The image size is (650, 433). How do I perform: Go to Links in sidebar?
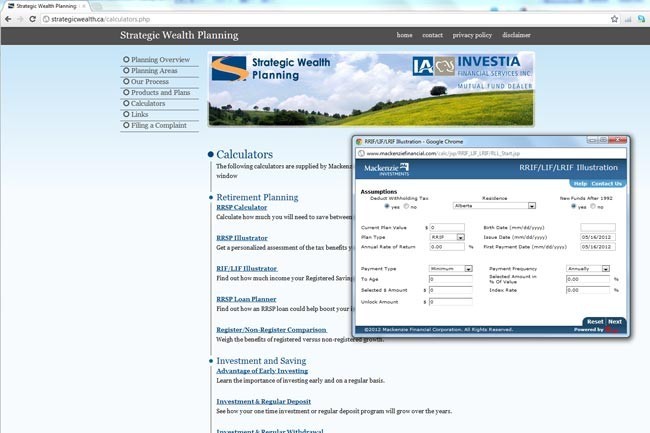pos(139,114)
